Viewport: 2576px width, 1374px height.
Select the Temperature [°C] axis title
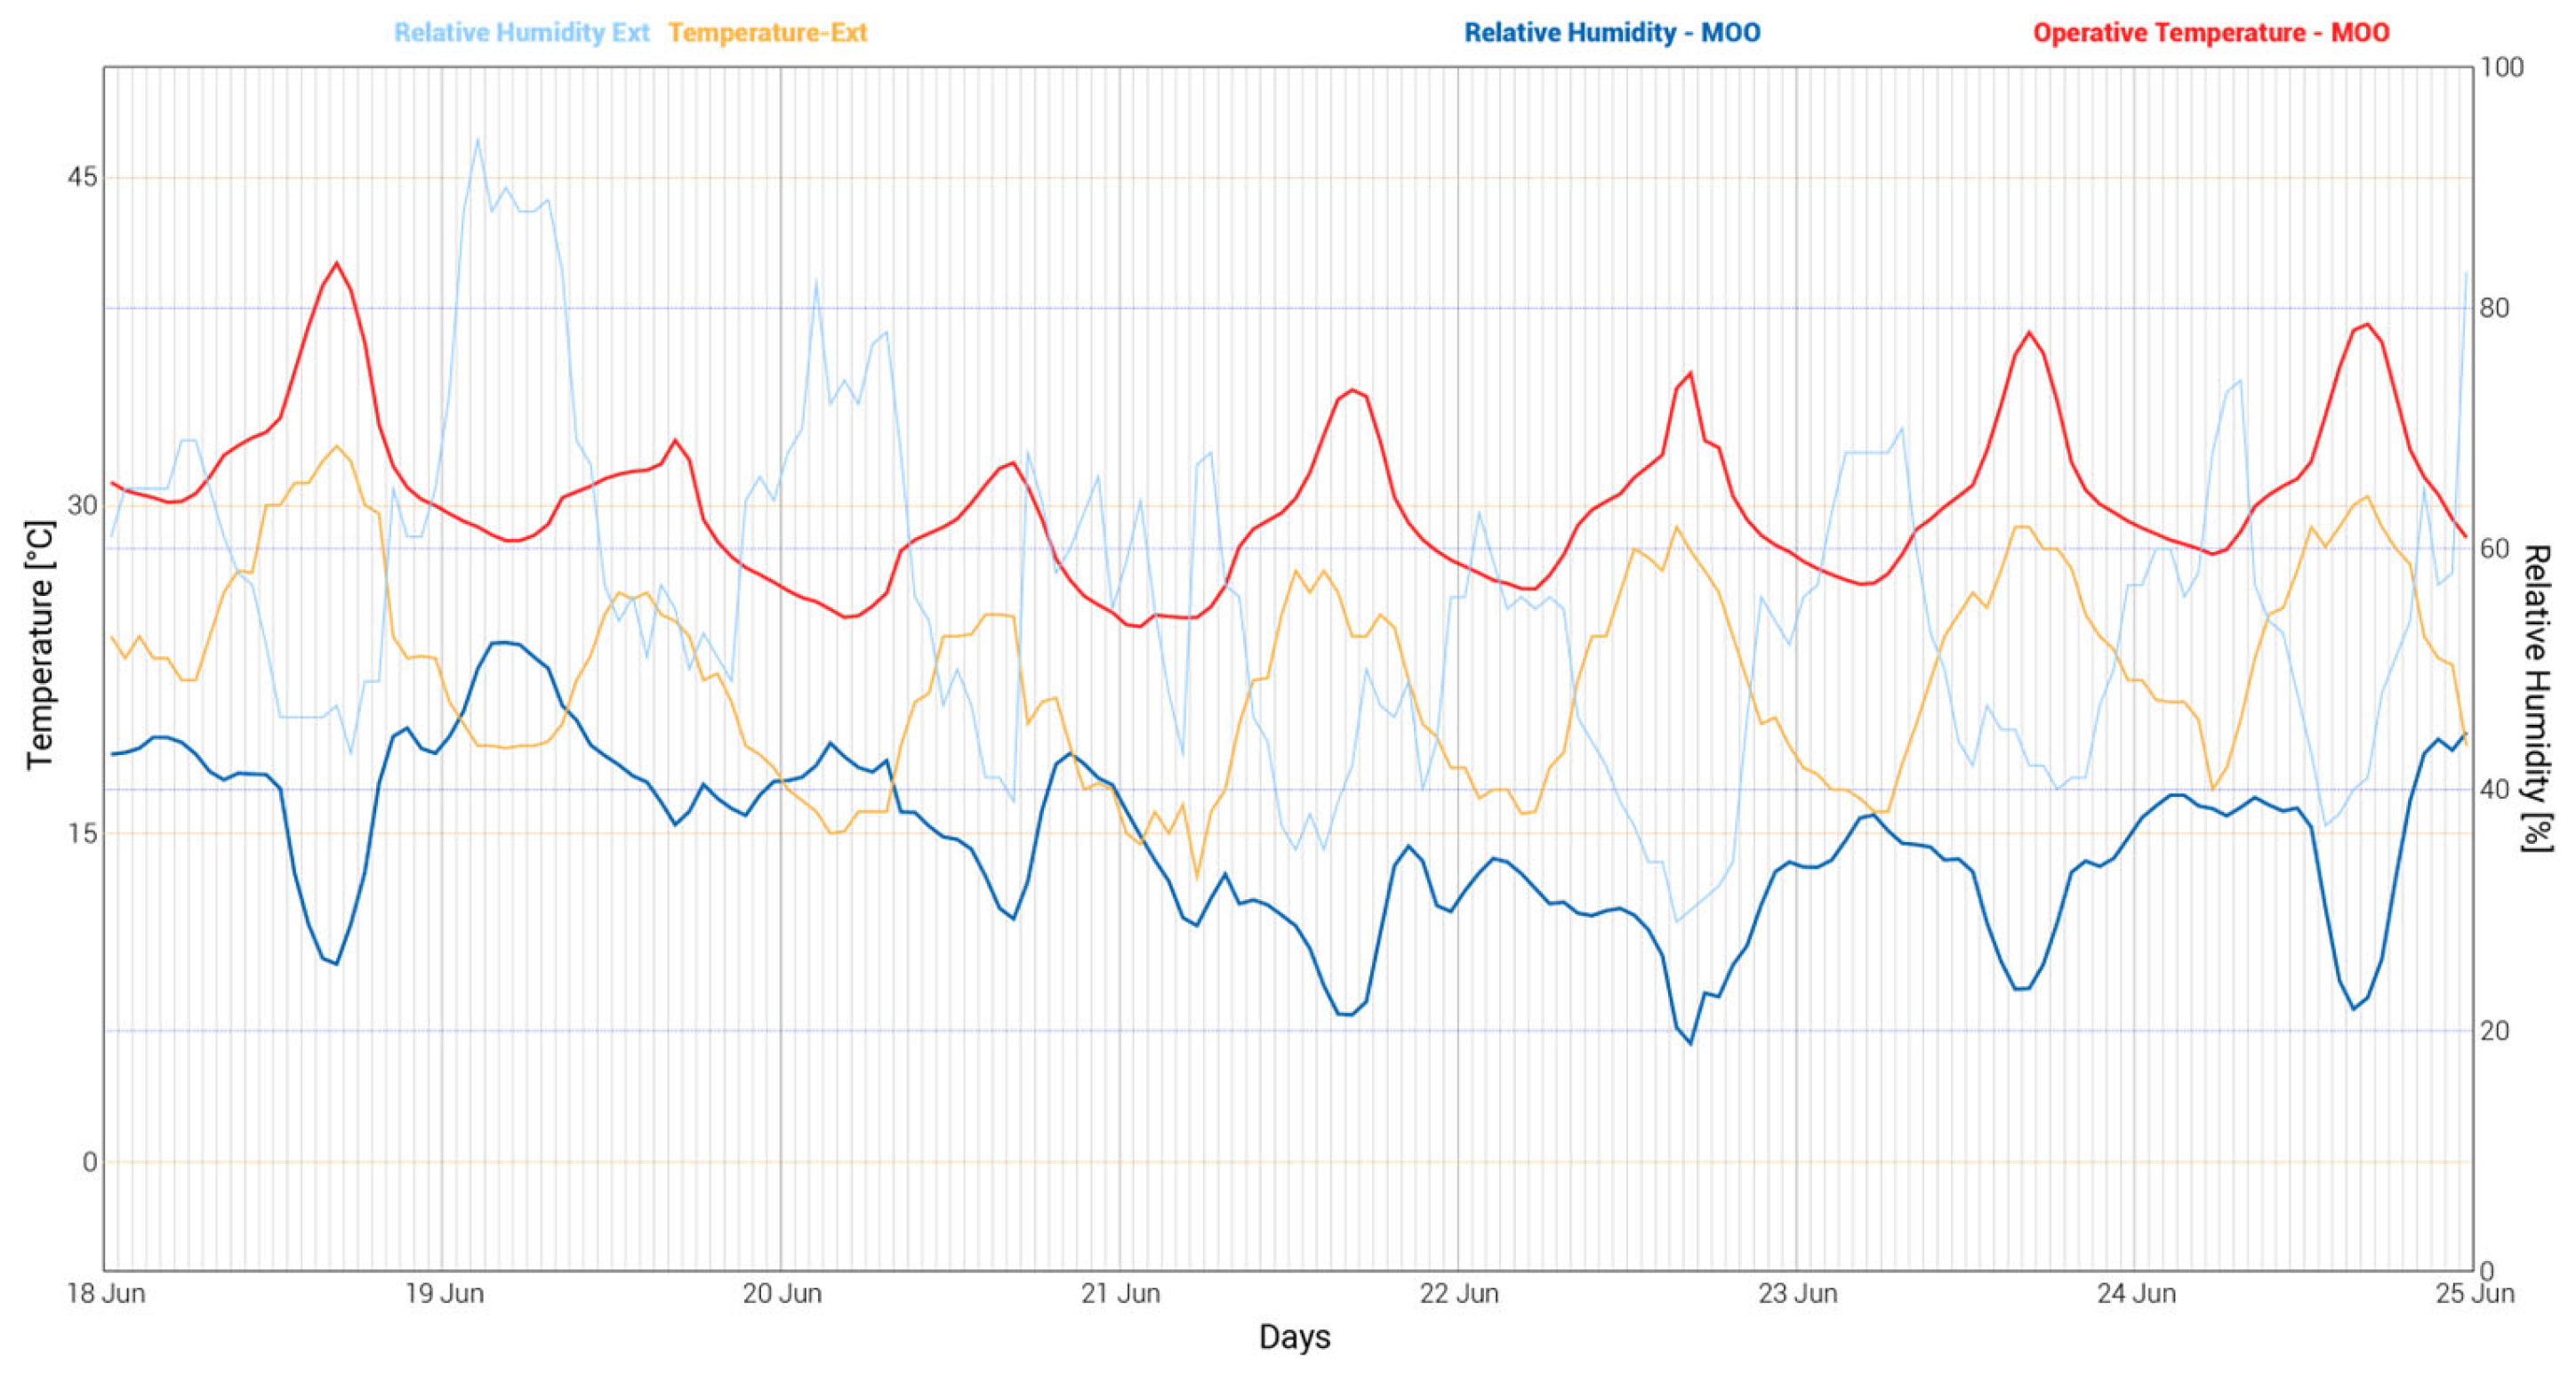click(40, 645)
